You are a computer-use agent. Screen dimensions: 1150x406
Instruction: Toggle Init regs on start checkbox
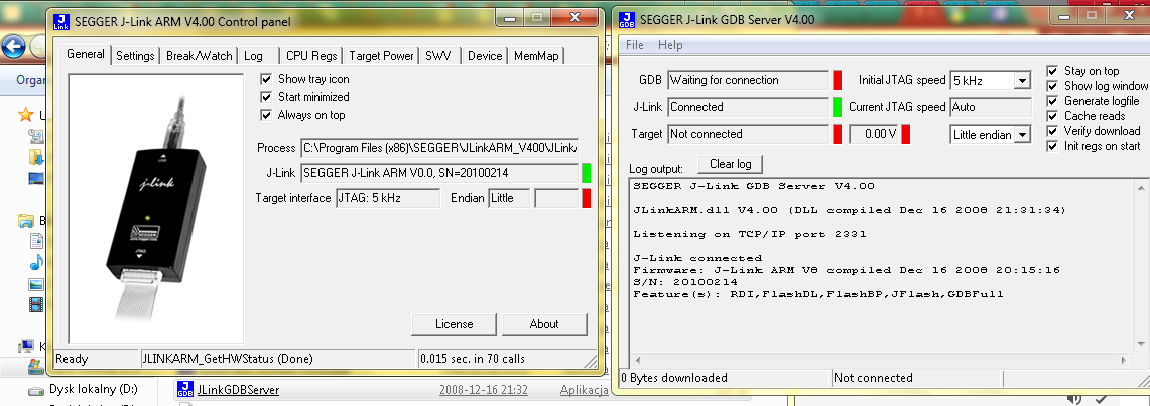point(1052,146)
